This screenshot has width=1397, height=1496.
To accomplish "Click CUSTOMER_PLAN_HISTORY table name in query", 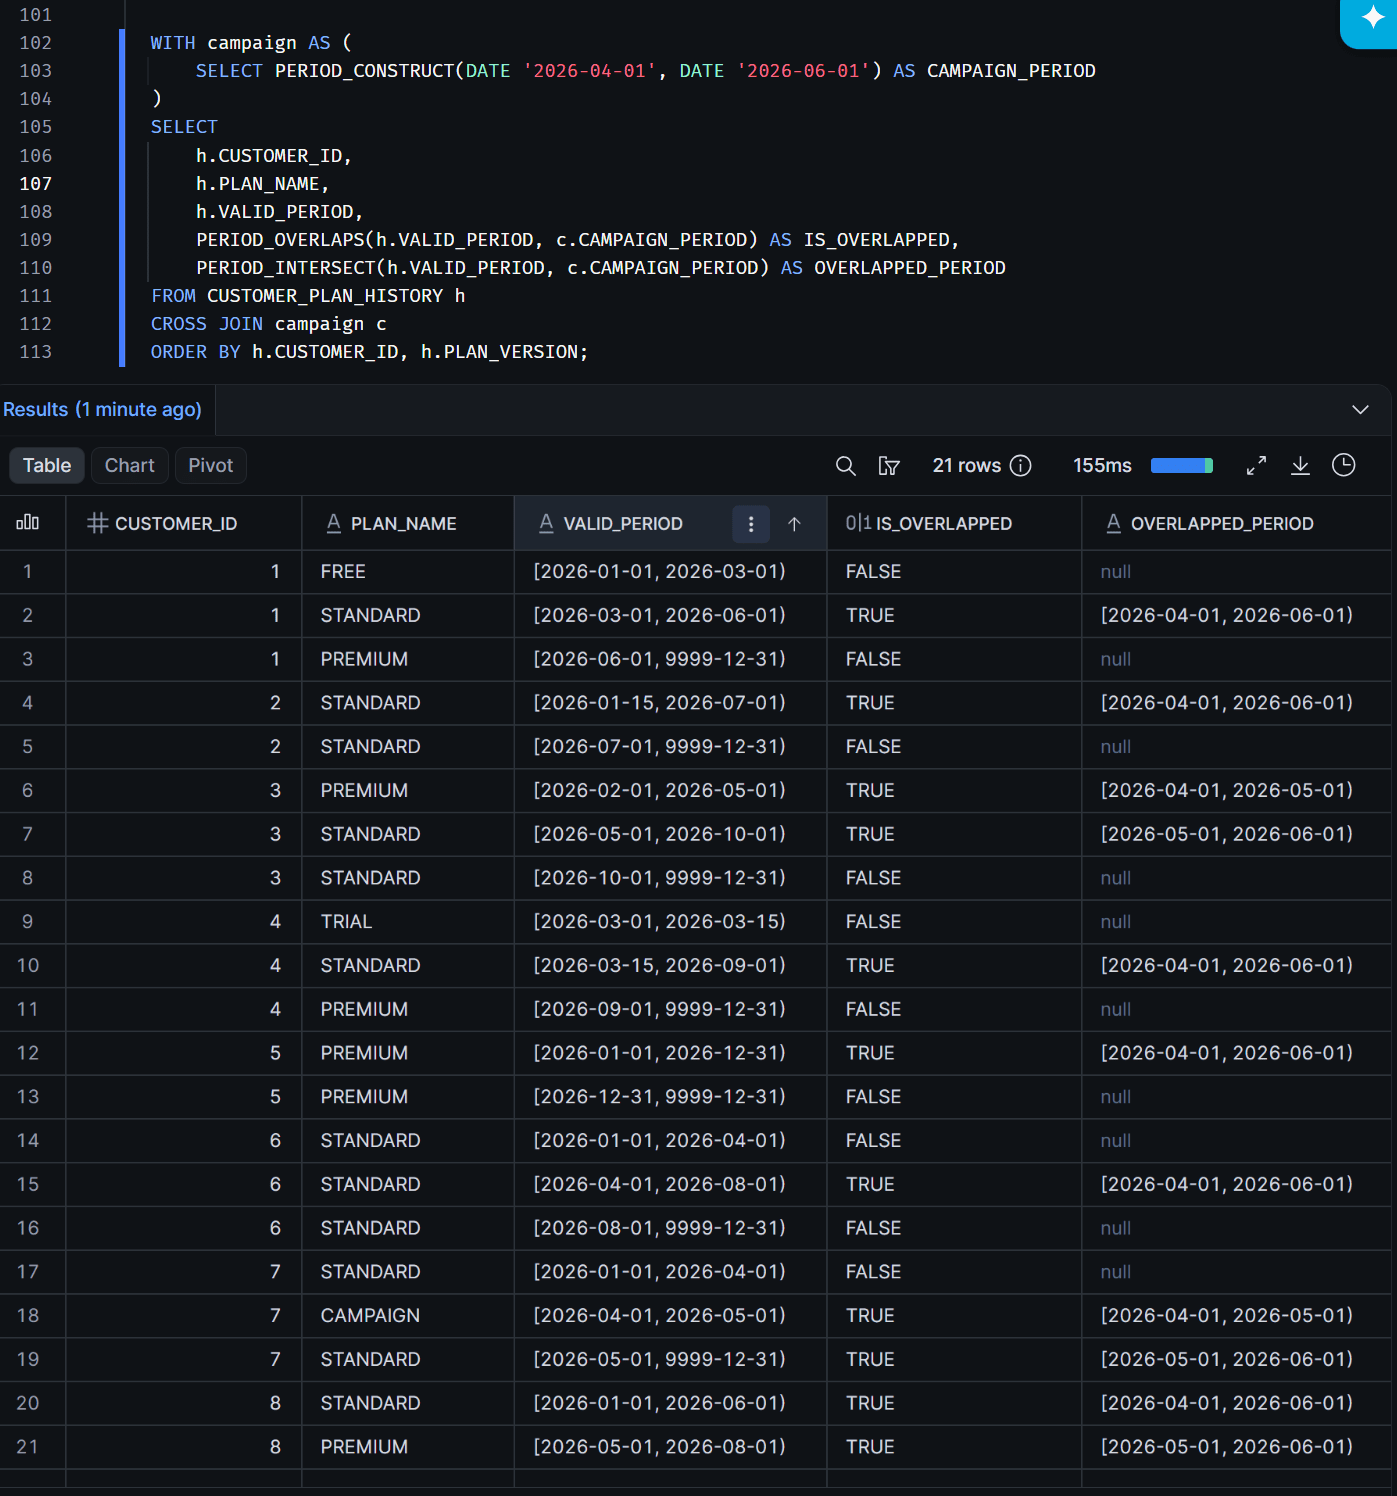I will tap(325, 296).
